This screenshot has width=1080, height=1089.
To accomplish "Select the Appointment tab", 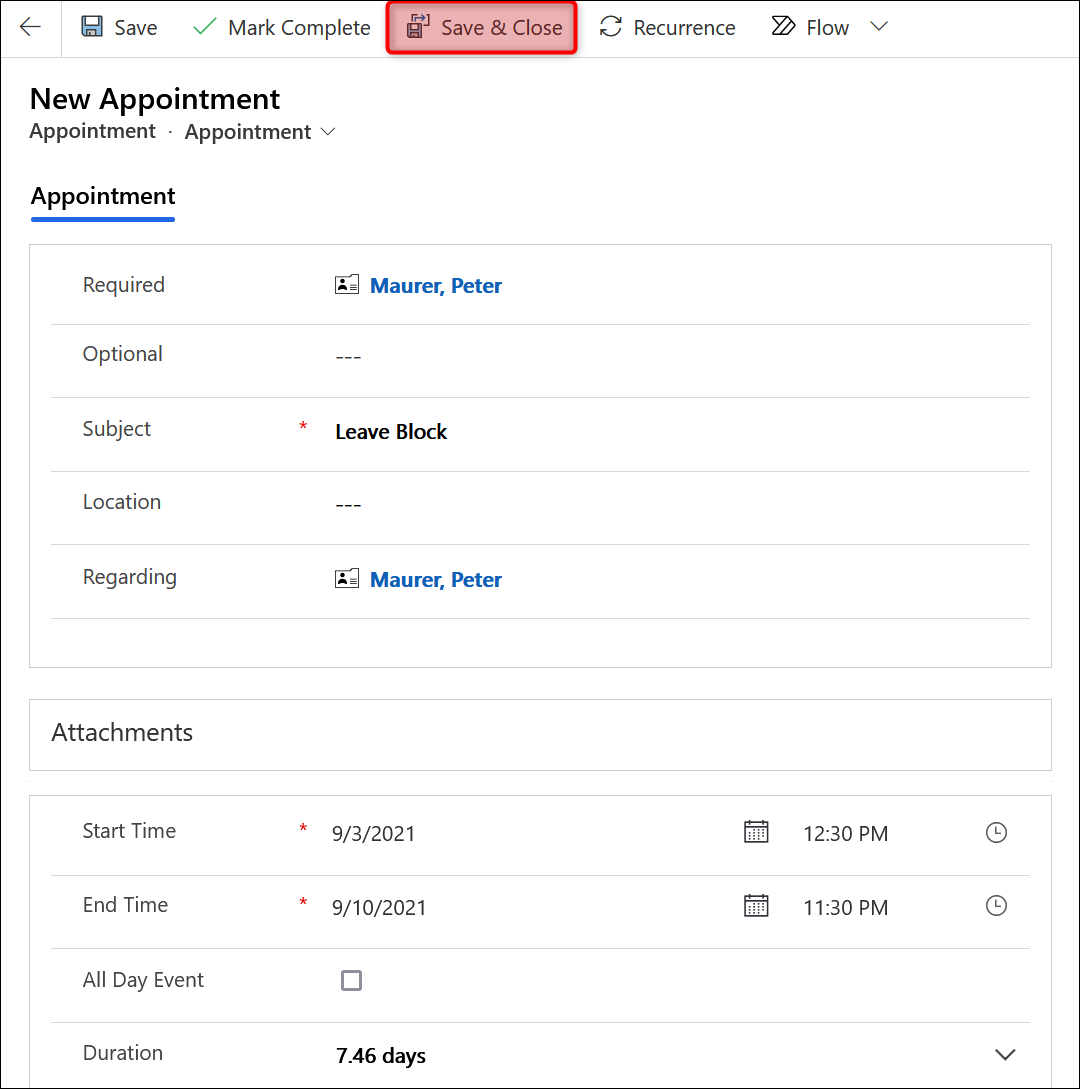I will tap(103, 196).
